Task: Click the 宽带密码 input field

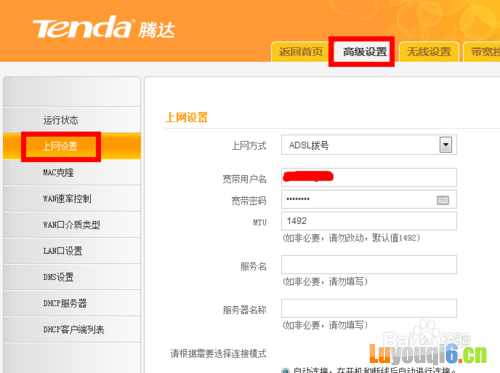Action: tap(369, 199)
